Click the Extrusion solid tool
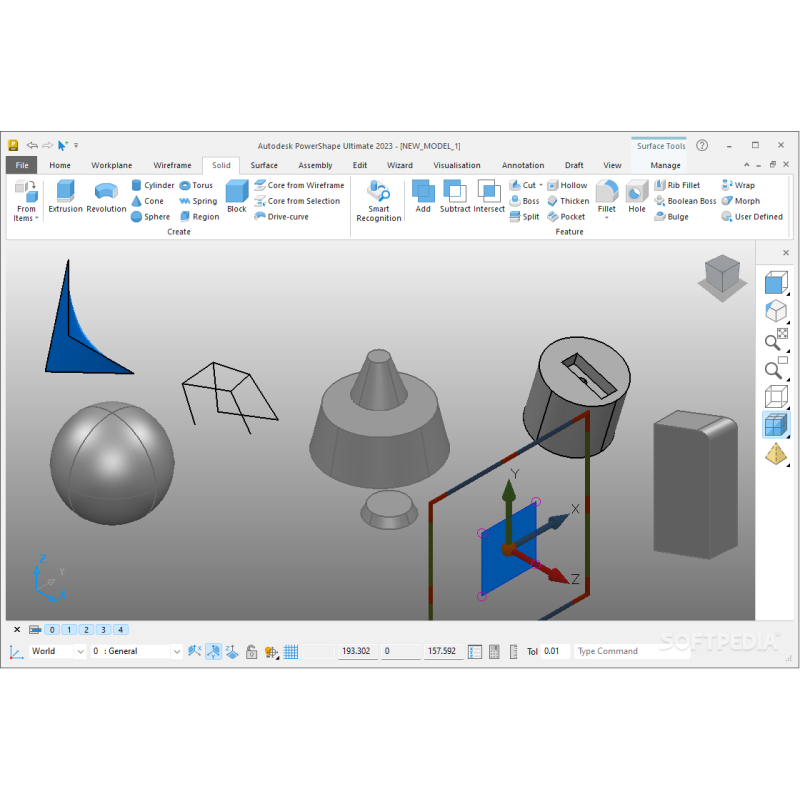 tap(65, 196)
